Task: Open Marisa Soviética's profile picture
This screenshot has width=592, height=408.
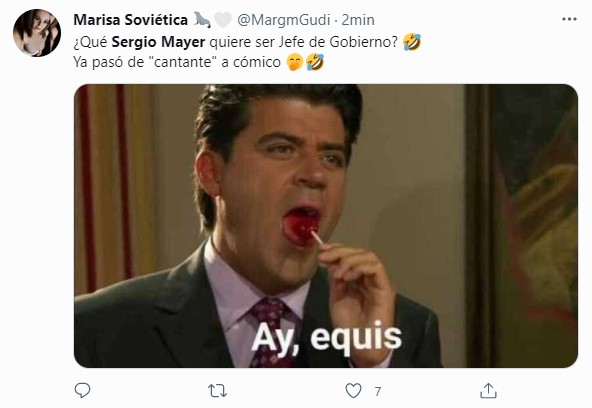Action: 37,33
